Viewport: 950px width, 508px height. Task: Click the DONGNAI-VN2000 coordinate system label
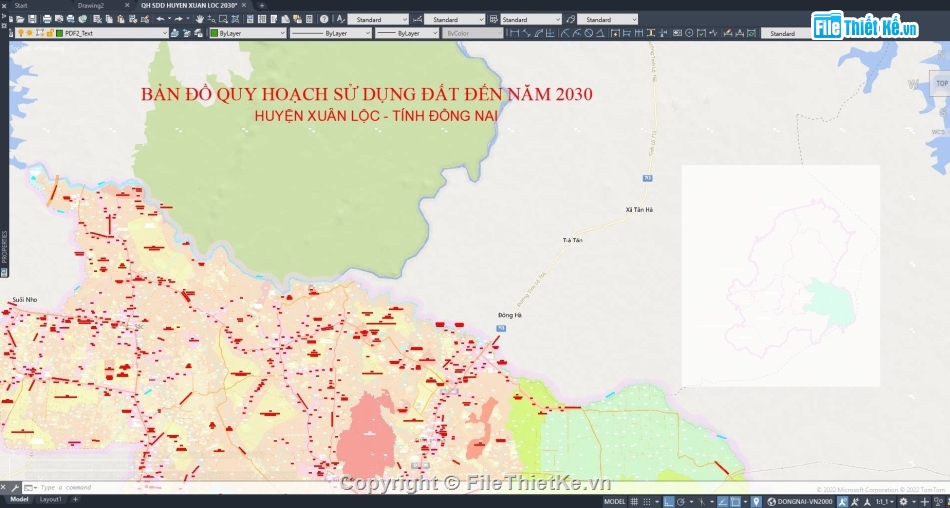[x=805, y=501]
